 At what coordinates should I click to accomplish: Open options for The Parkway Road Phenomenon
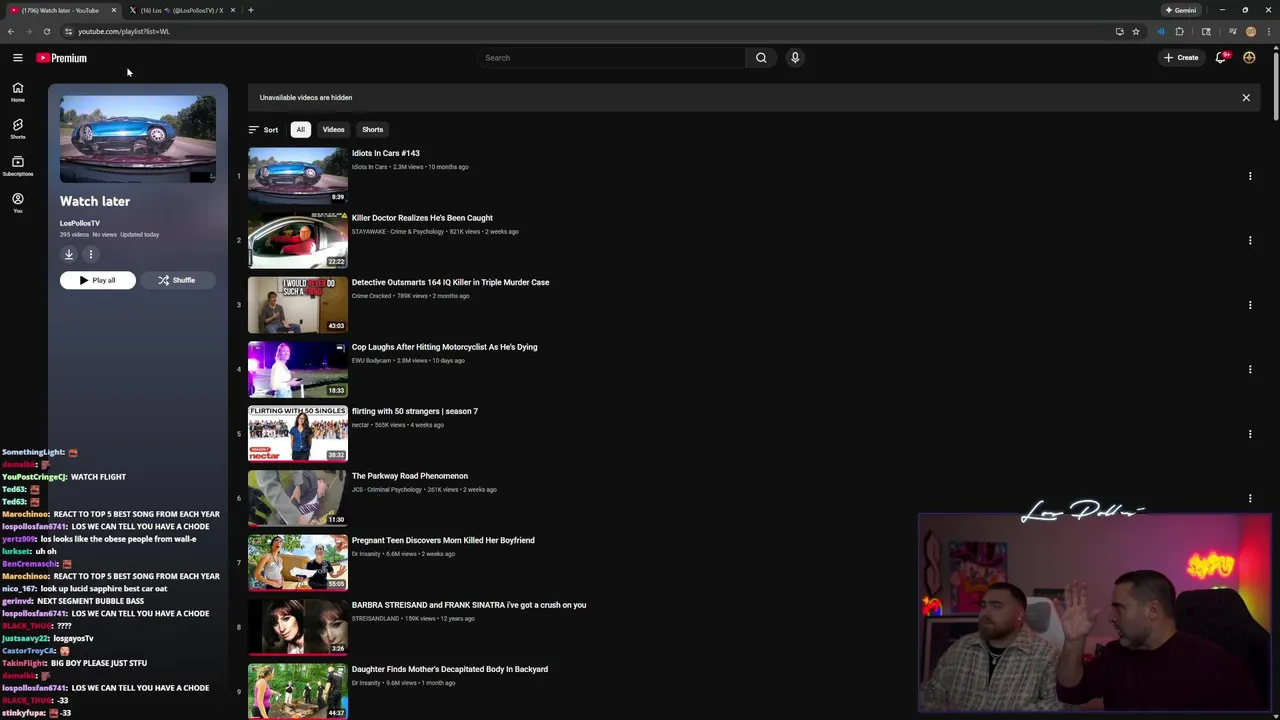click(x=1249, y=498)
